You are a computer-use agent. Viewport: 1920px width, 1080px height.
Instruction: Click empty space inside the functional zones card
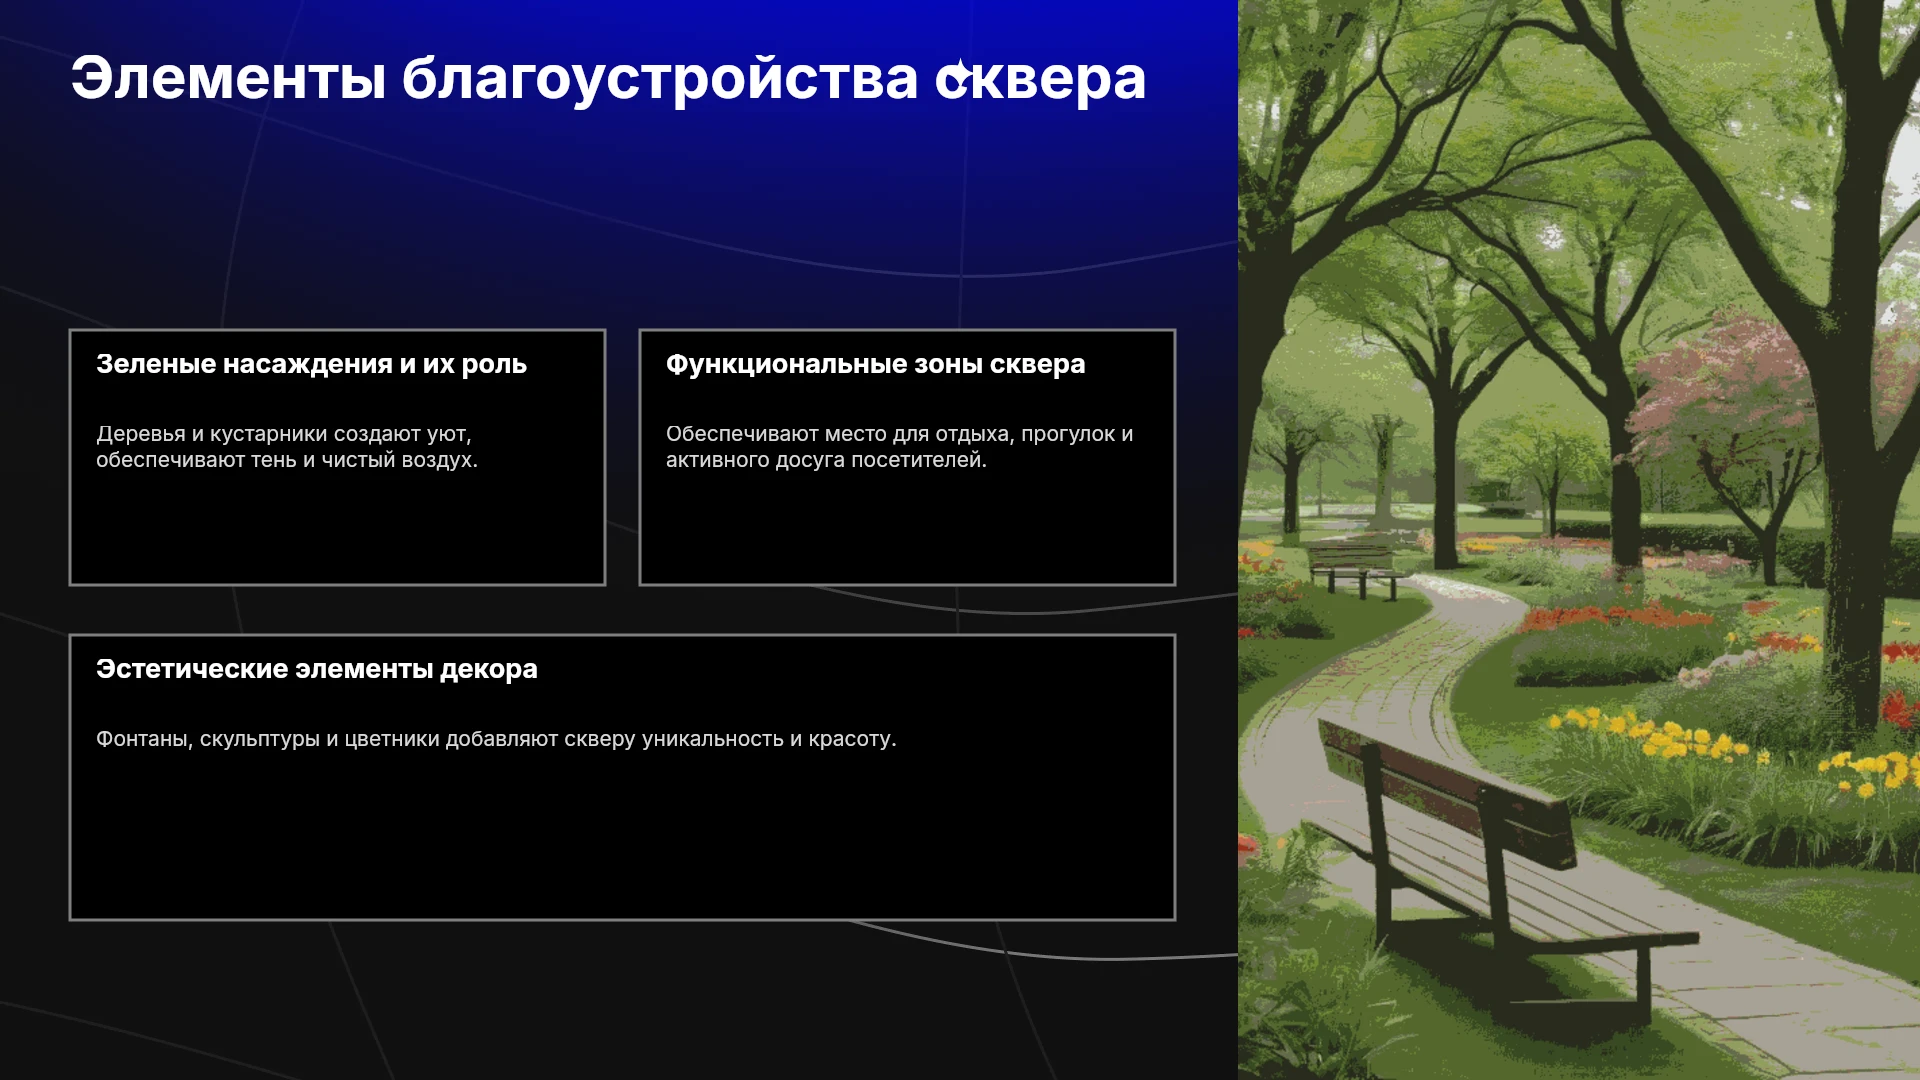coord(907,530)
